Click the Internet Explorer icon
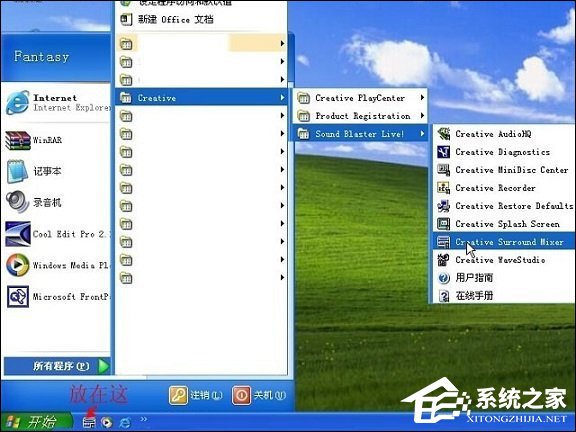This screenshot has width=576, height=432. (x=17, y=102)
